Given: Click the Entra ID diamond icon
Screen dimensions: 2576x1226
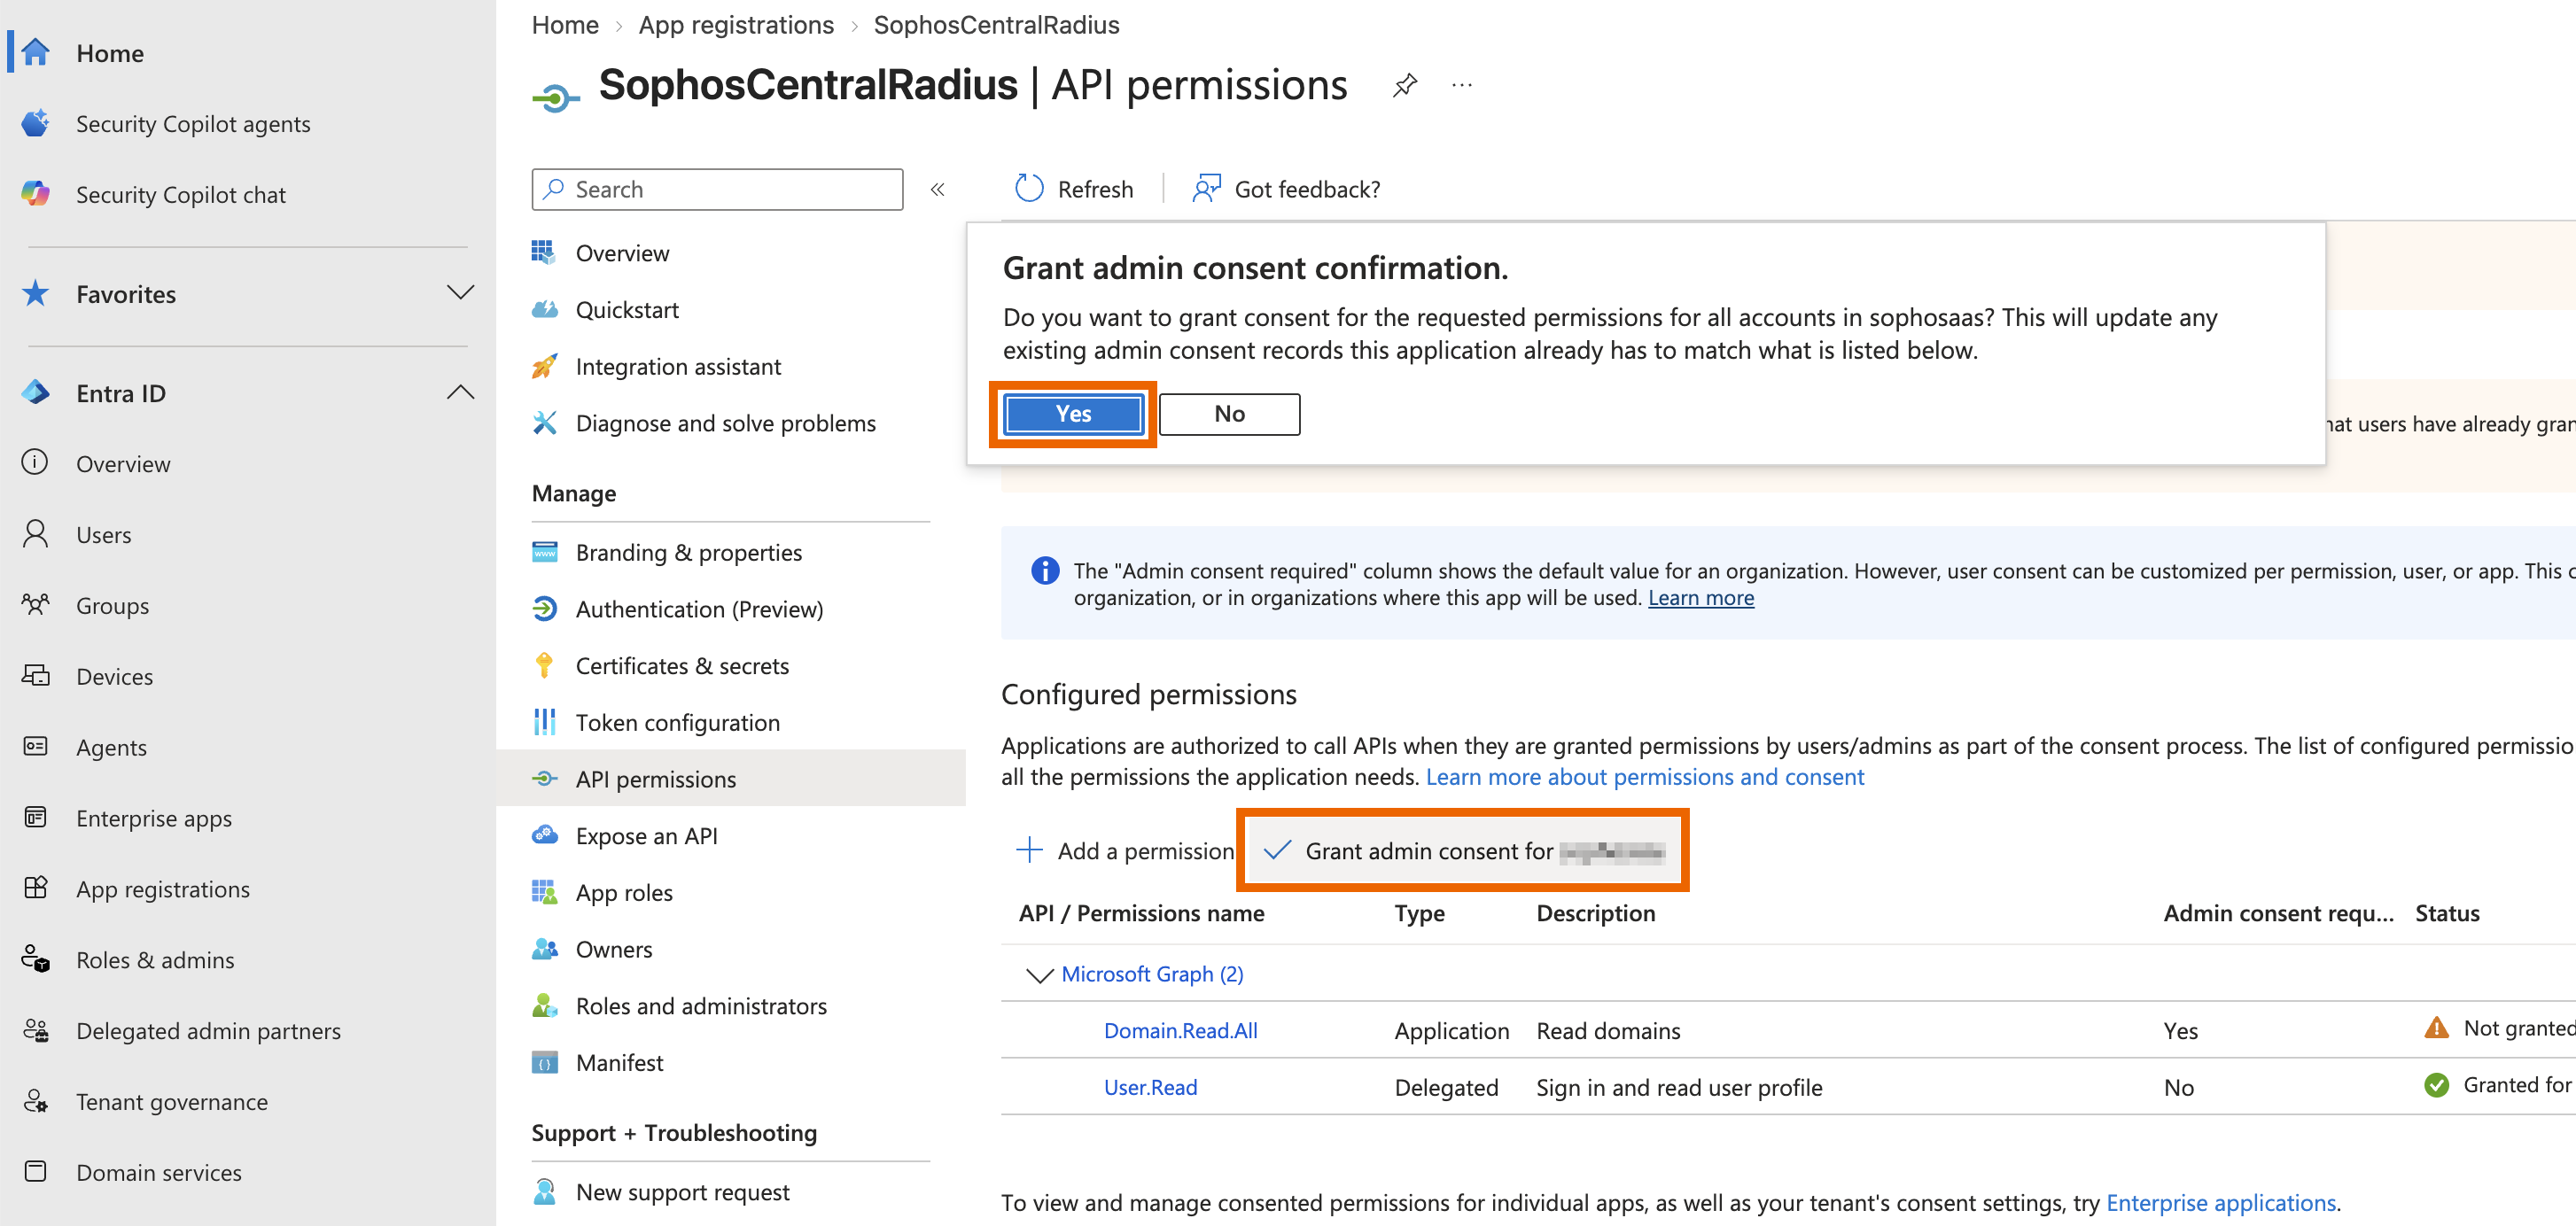Looking at the screenshot, I should click(36, 392).
